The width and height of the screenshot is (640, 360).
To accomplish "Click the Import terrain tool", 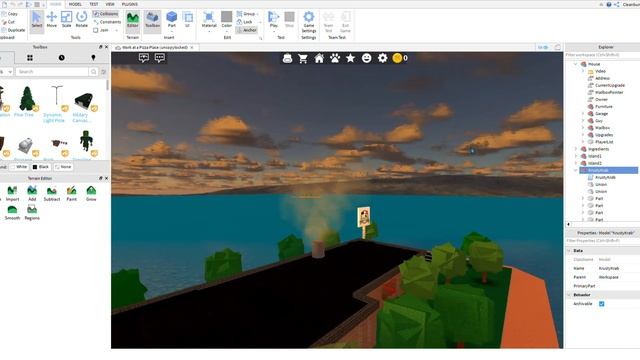I will [x=12, y=193].
